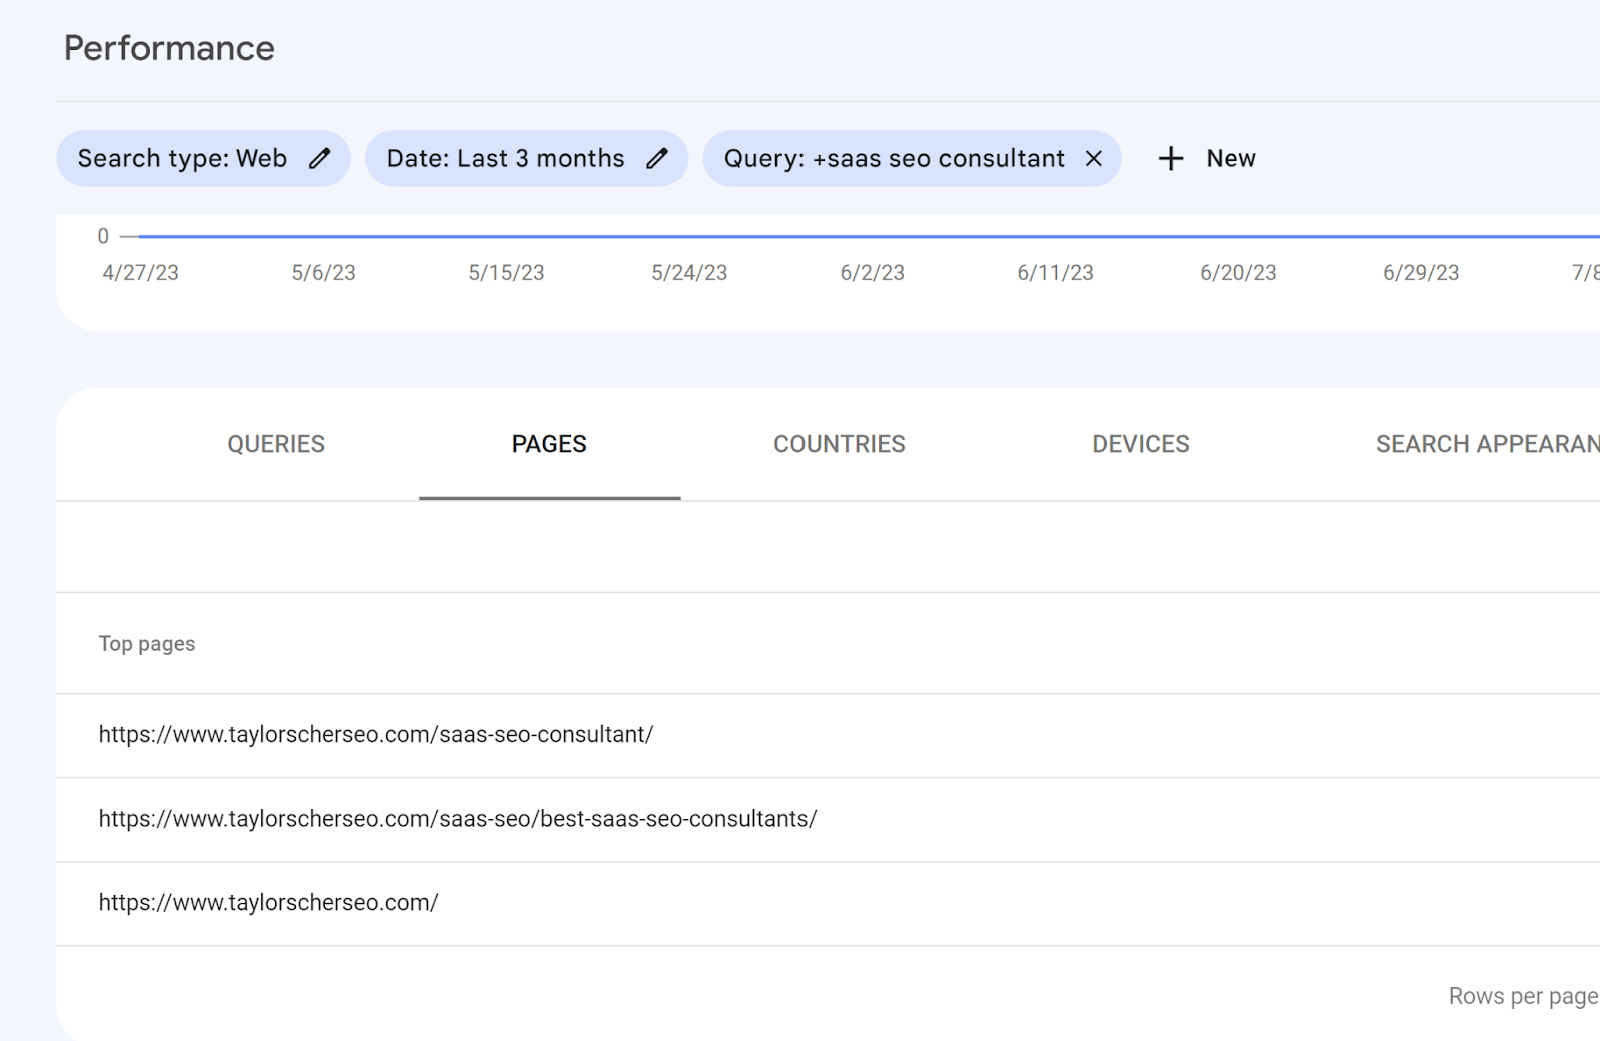Click the 5/15/23 date label on chart
Screen dimensions: 1600x1041
tap(506, 273)
